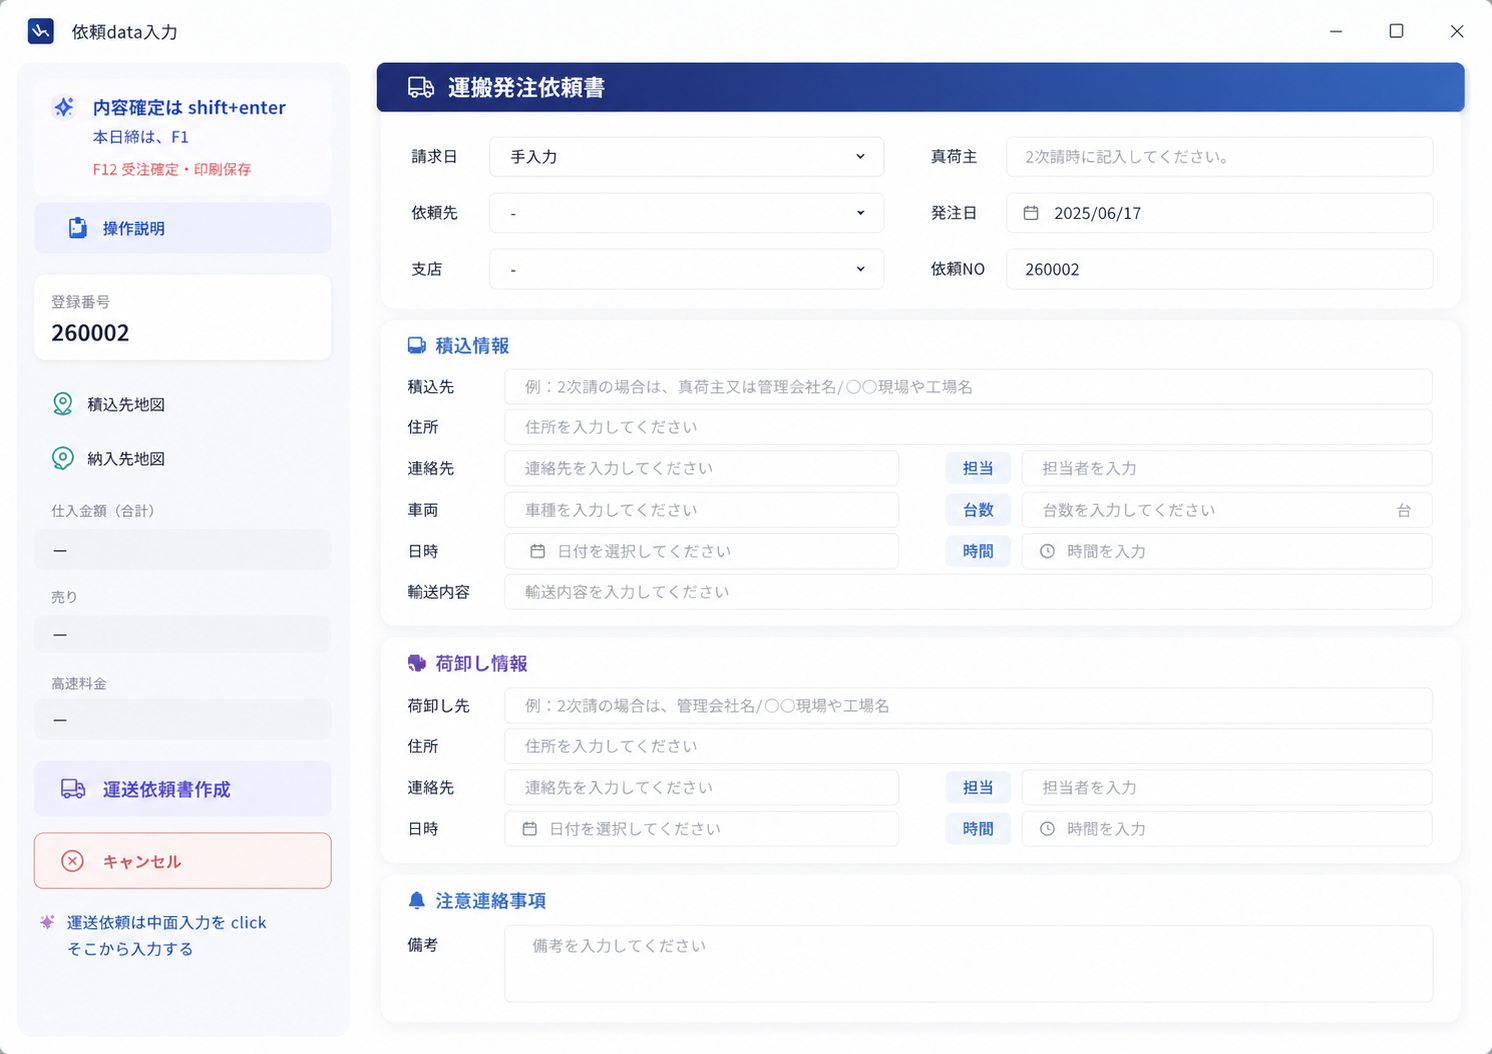Click the app logo icon in title bar
The width and height of the screenshot is (1492, 1054).
40,31
